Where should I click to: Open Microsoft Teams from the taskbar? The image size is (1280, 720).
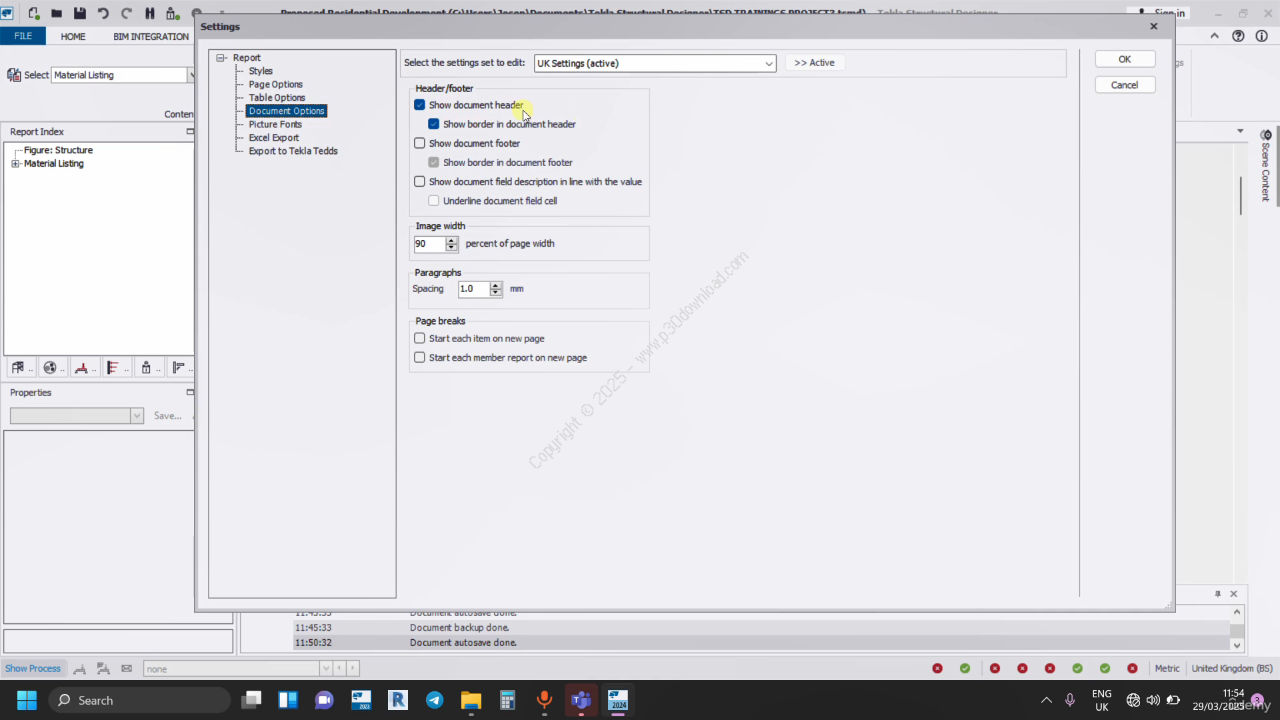point(580,700)
